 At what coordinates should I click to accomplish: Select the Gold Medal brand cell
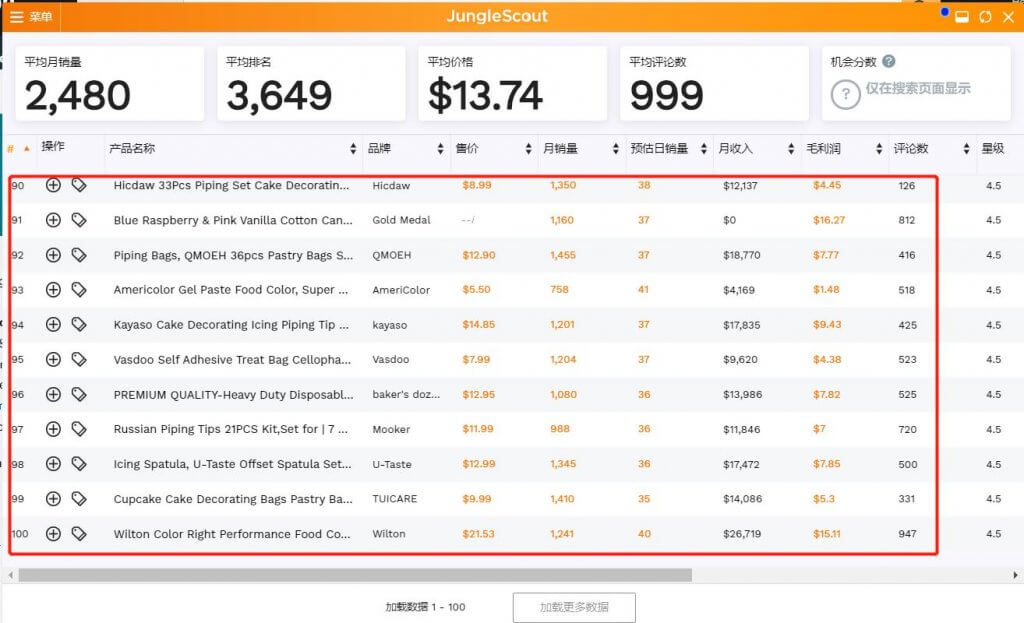tap(401, 220)
